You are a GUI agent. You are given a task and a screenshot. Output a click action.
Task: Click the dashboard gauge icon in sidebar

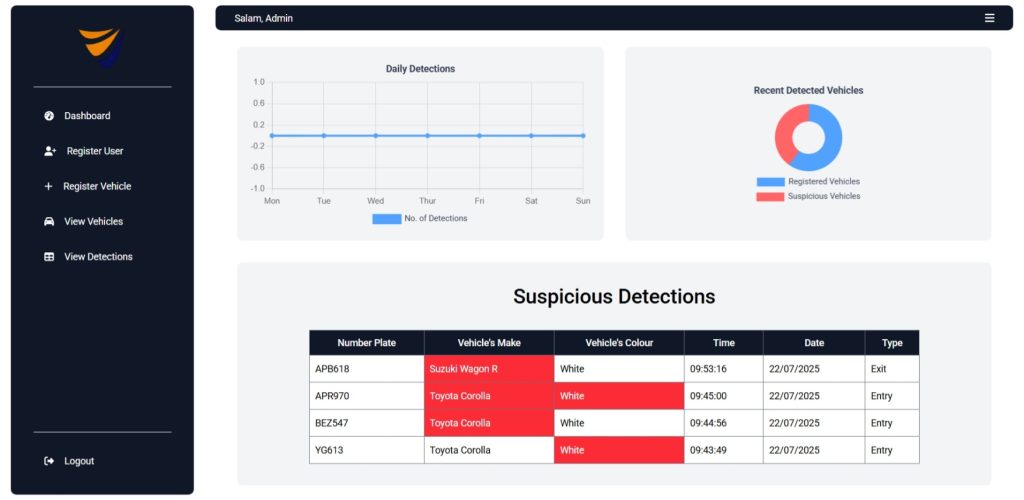[49, 116]
